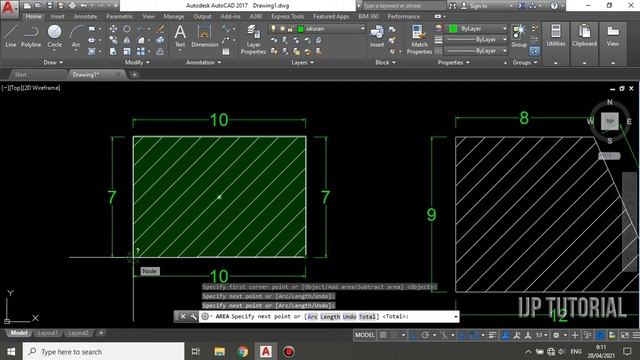Viewport: 640px width, 360px height.
Task: Insert a Table from Annotation panel
Action: pyautogui.click(x=226, y=52)
